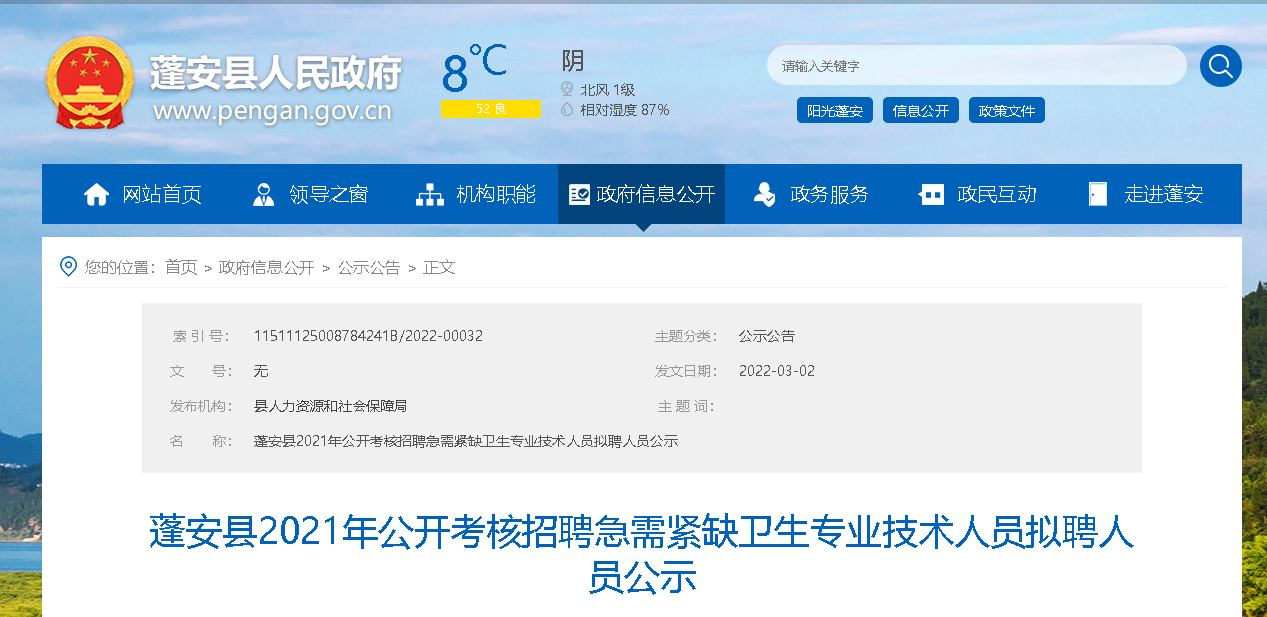
Task: Click the user-check icon beside 政务服务
Action: [x=764, y=194]
